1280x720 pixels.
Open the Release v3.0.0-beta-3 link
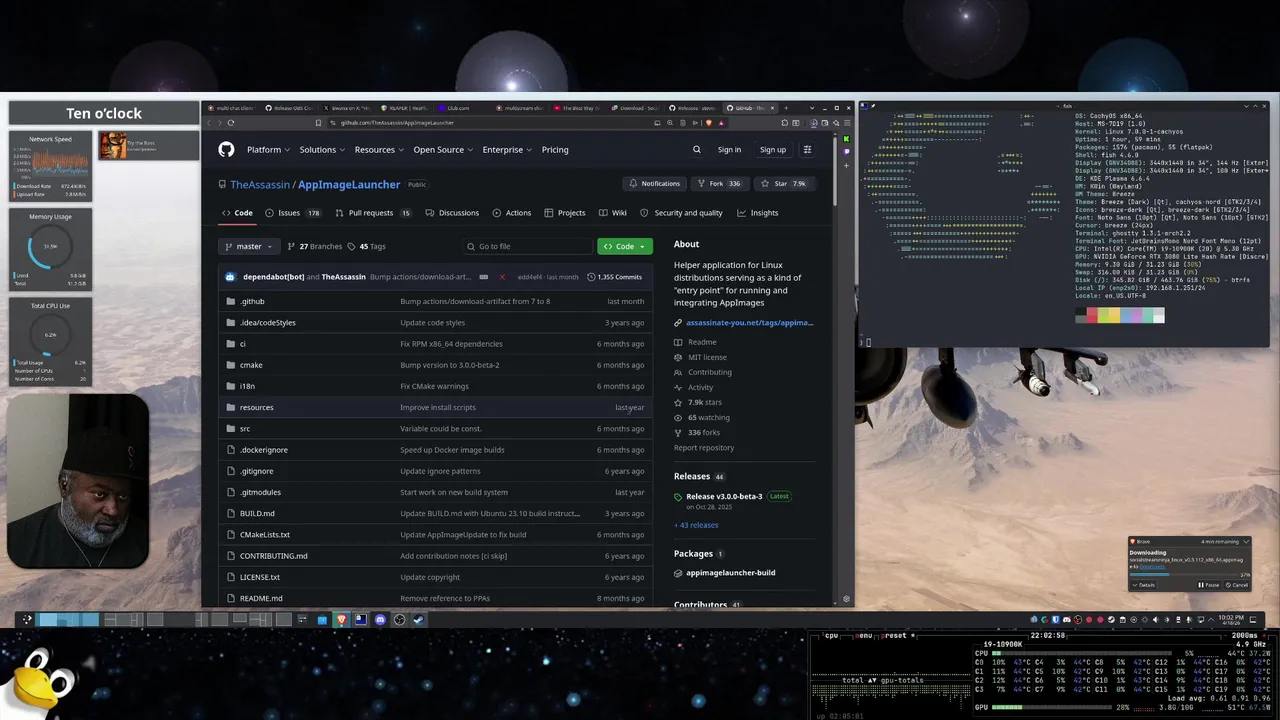(x=724, y=496)
